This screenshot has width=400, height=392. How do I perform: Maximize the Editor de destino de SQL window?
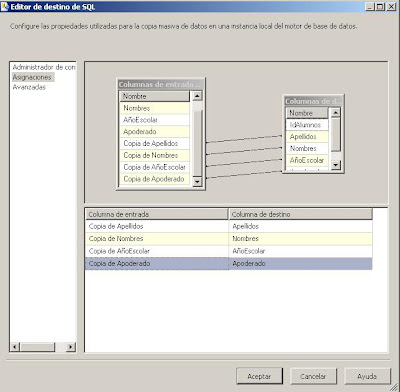[x=380, y=7]
